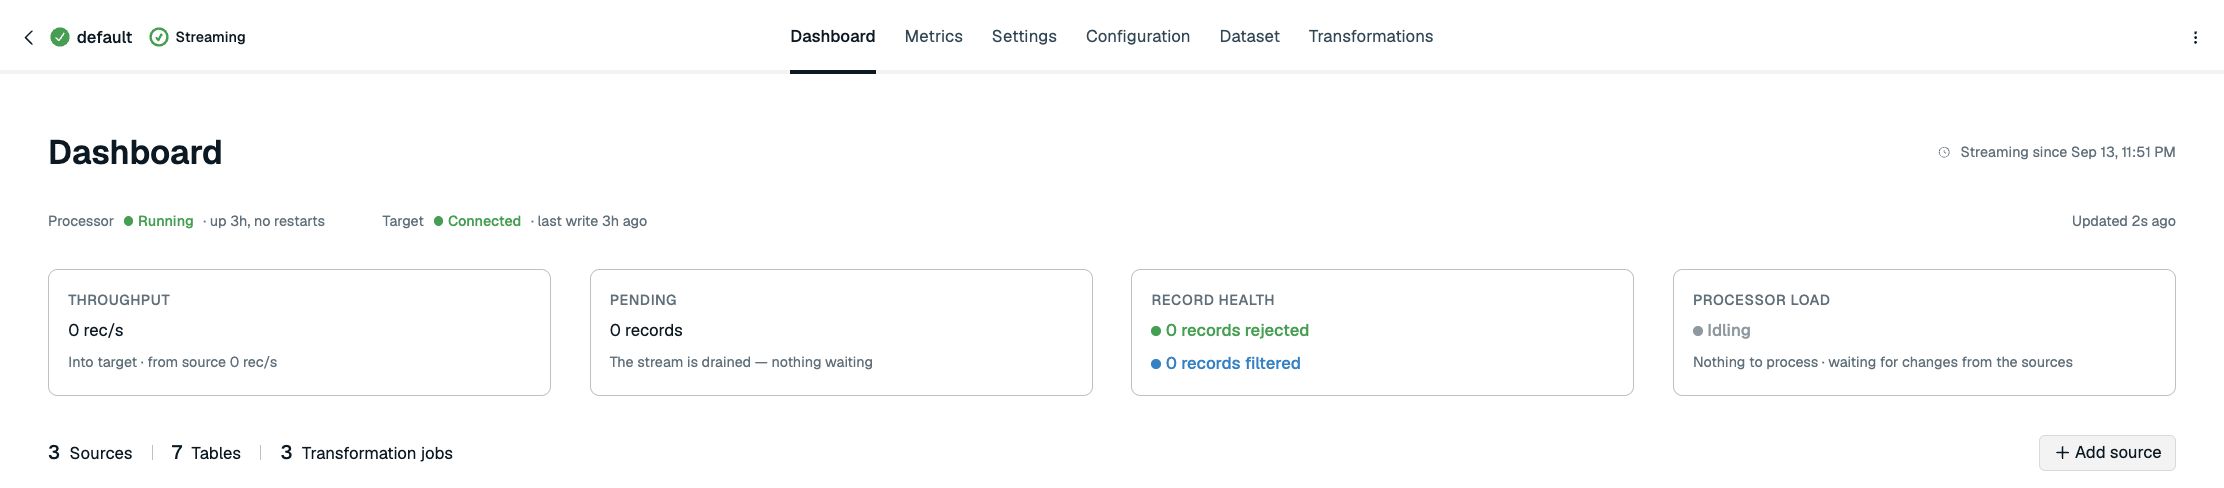This screenshot has width=2224, height=488.
Task: Click the blue dot beside records filtered
Action: (1156, 364)
